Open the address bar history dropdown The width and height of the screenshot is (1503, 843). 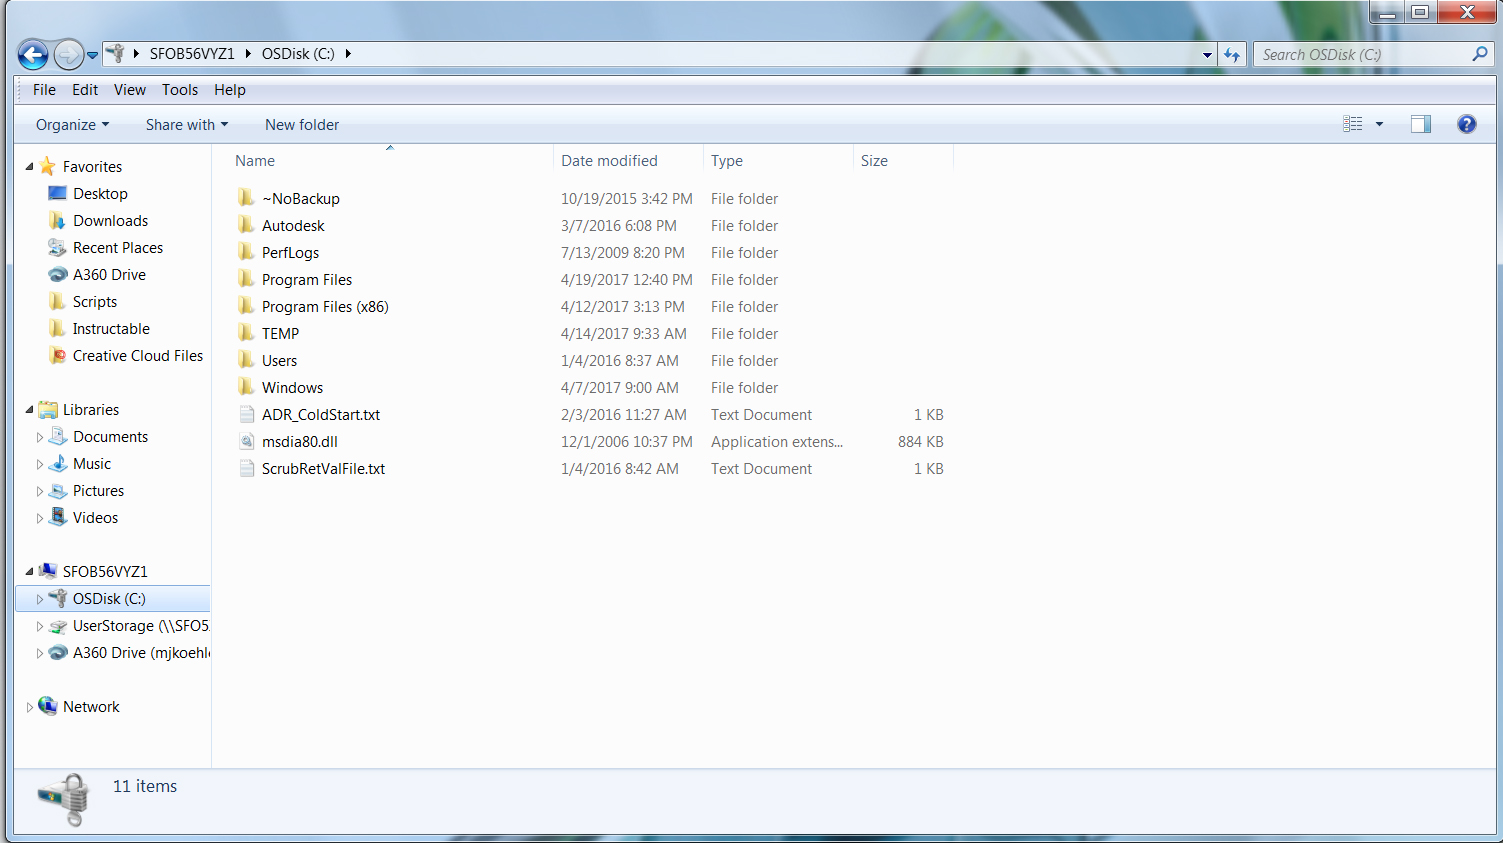(1207, 55)
